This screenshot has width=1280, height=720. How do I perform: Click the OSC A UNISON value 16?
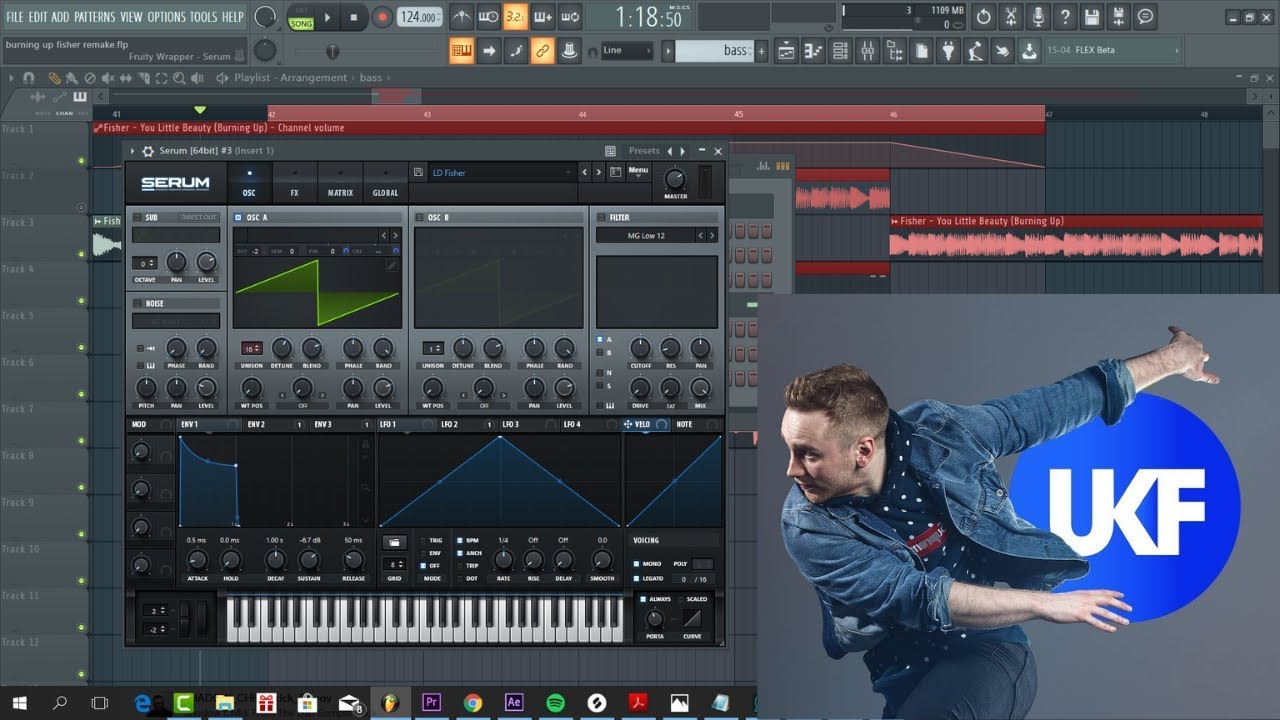tap(251, 348)
